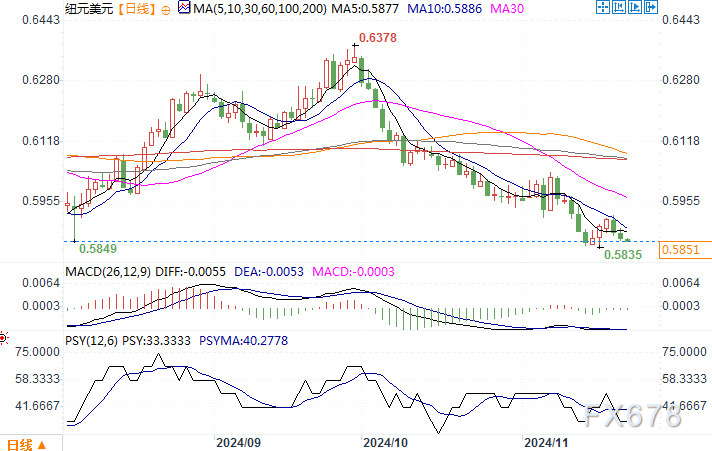Click the red sun icon at left edge
Image resolution: width=712 pixels, height=451 pixels.
pyautogui.click(x=4, y=336)
